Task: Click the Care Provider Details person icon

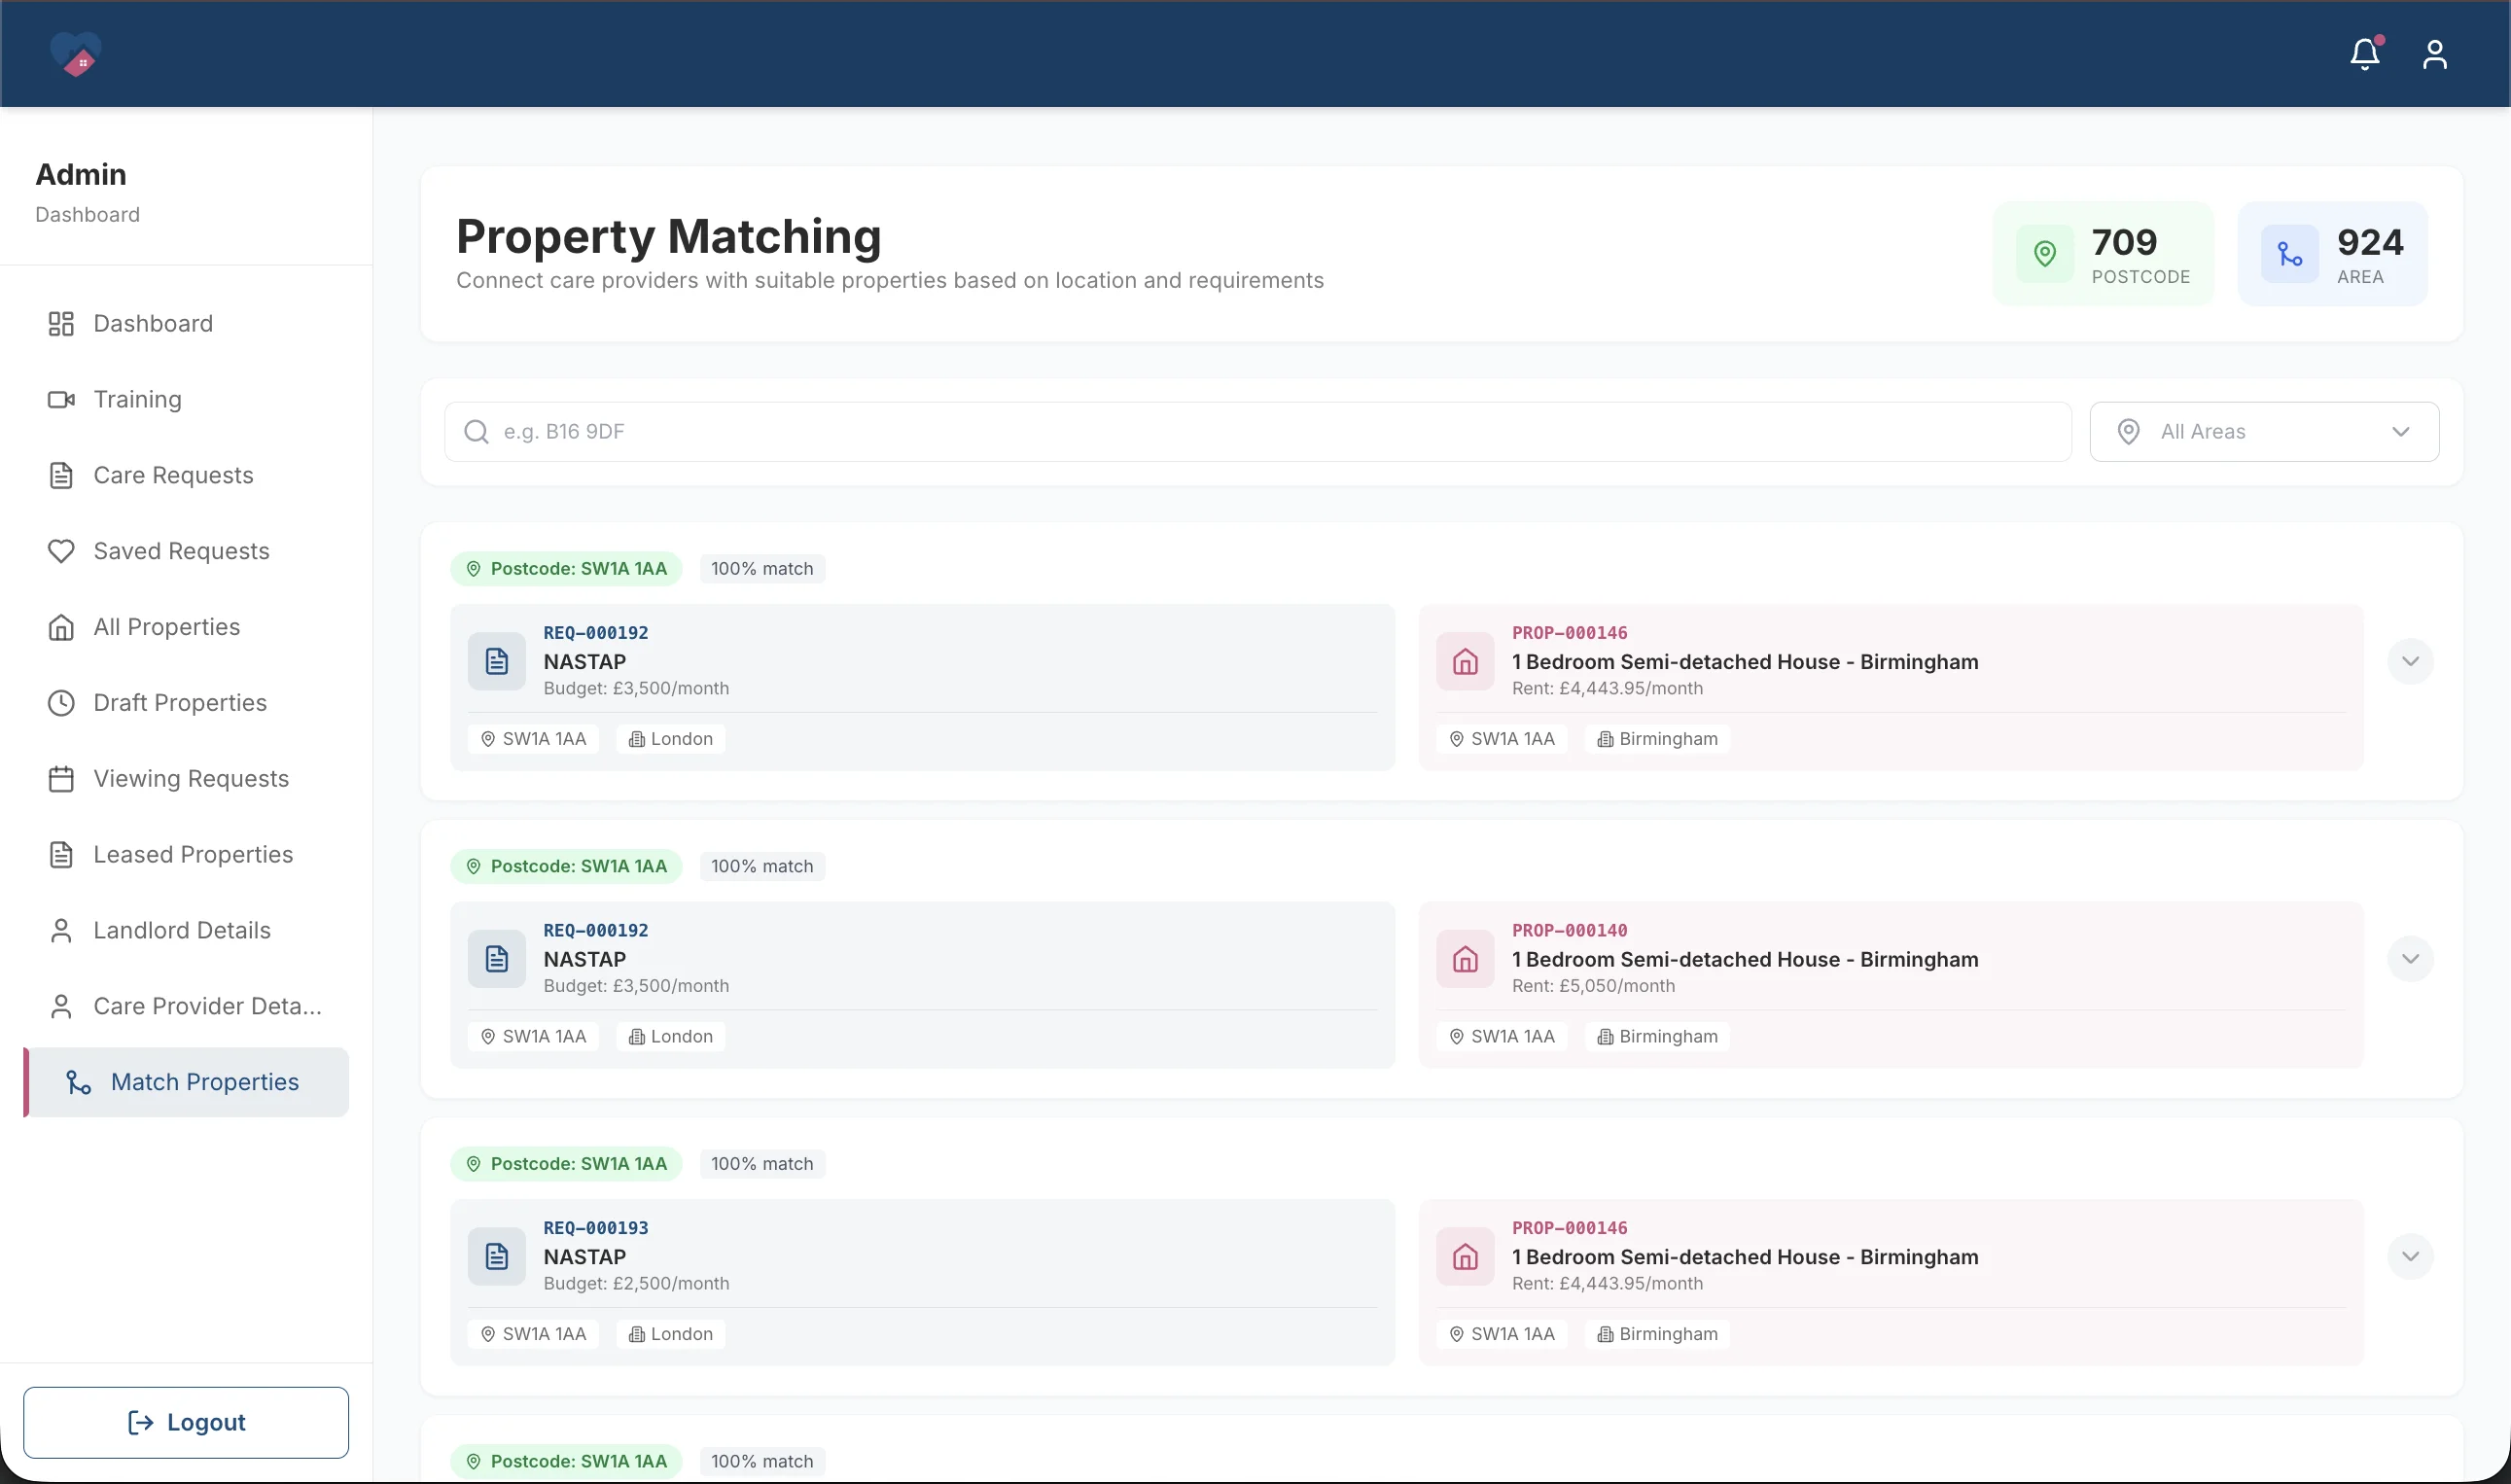Action: pos(61,1006)
